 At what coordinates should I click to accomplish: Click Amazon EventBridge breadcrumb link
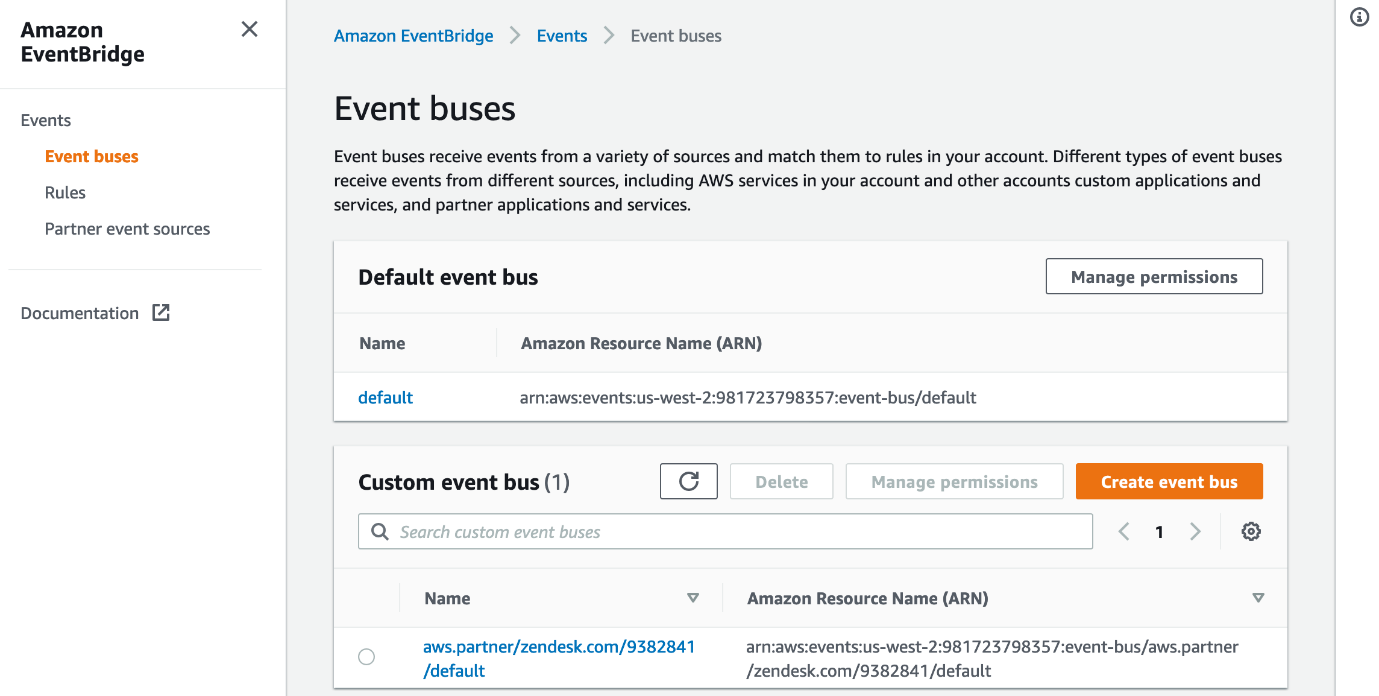point(413,36)
